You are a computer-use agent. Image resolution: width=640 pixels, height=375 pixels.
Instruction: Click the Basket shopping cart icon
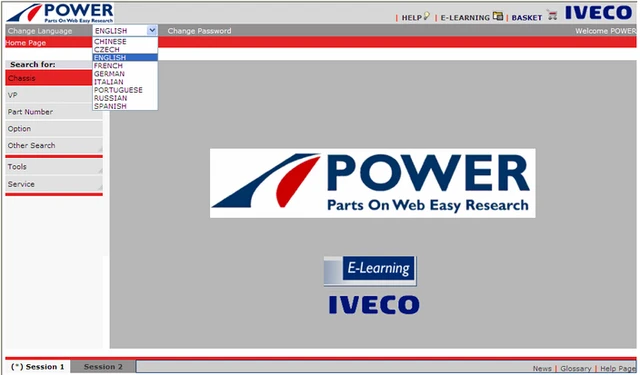click(552, 16)
